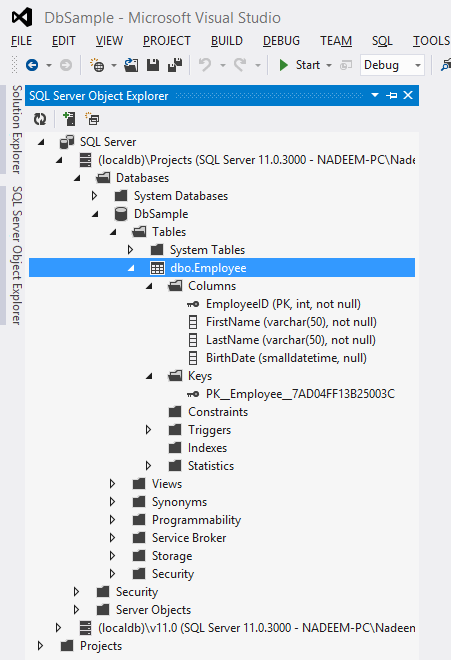Click the Refresh icon in Object Explorer
451x660 pixels.
[40, 120]
